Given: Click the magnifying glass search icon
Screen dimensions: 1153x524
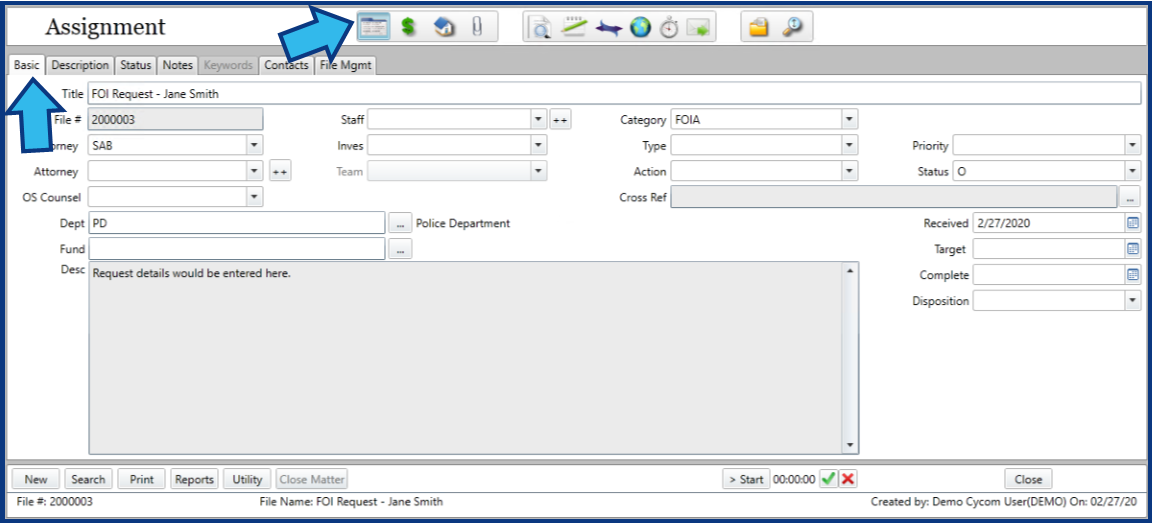Looking at the screenshot, I should coord(792,27).
